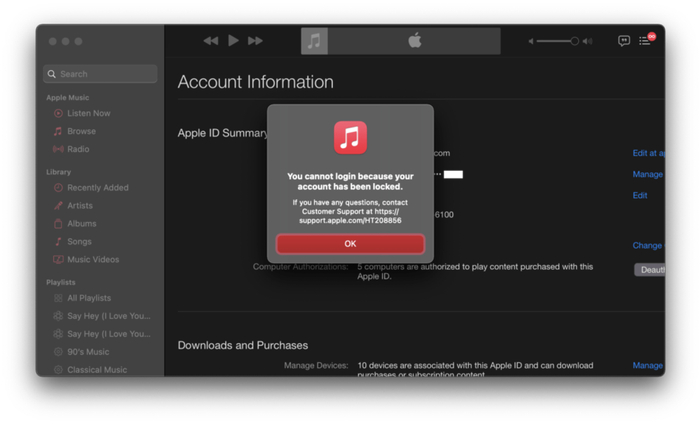
Task: Open Radio in the sidebar
Action: [x=78, y=149]
